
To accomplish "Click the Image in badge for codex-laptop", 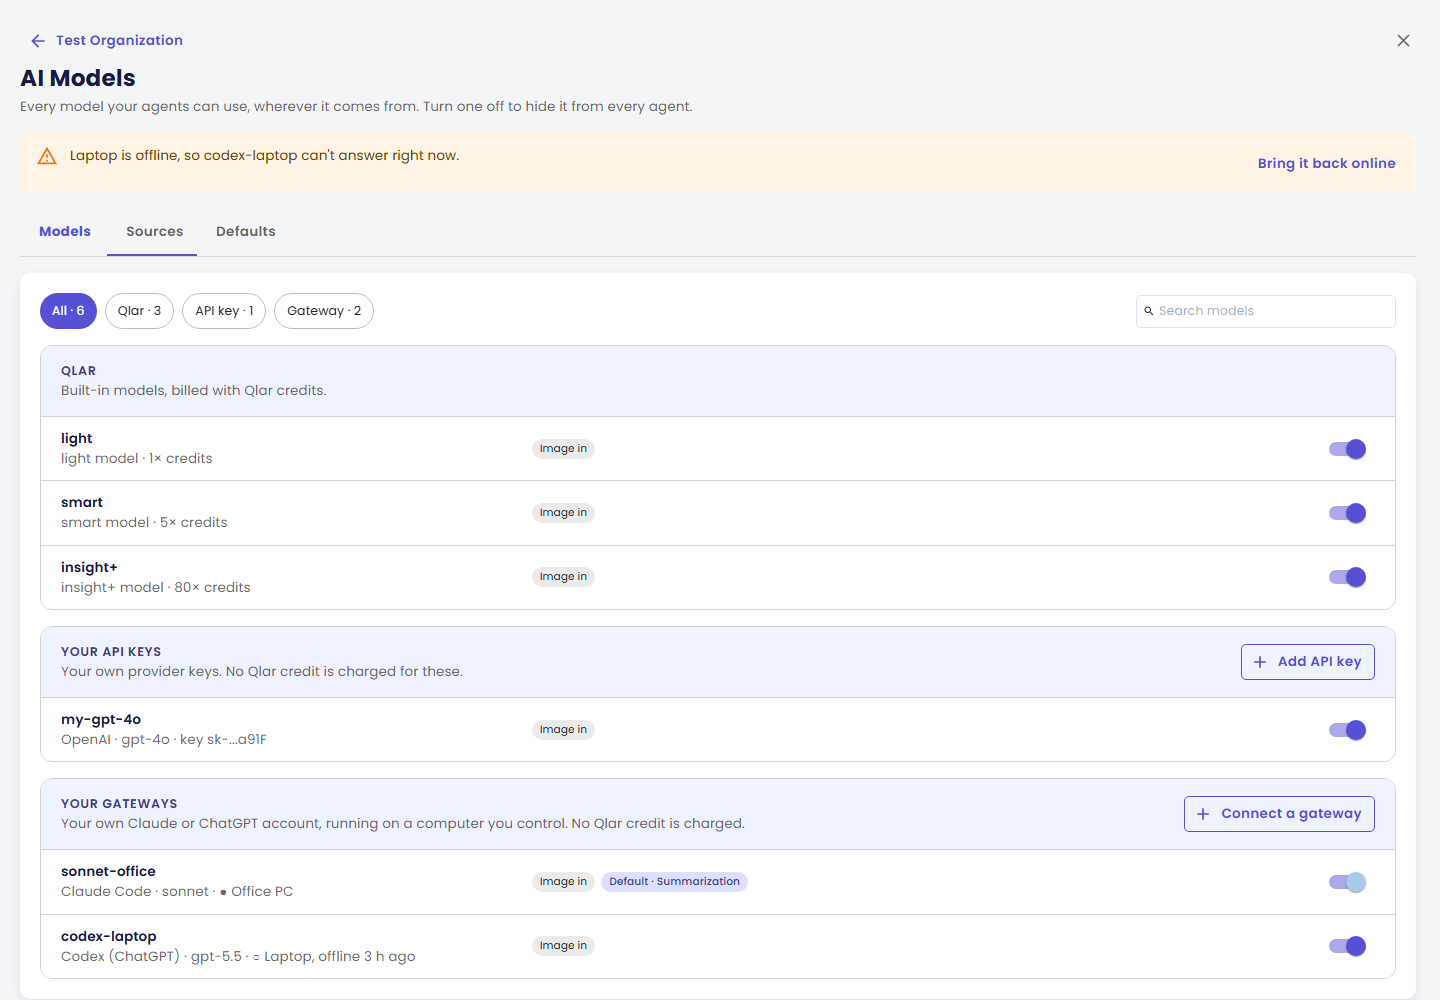I will pyautogui.click(x=563, y=946).
